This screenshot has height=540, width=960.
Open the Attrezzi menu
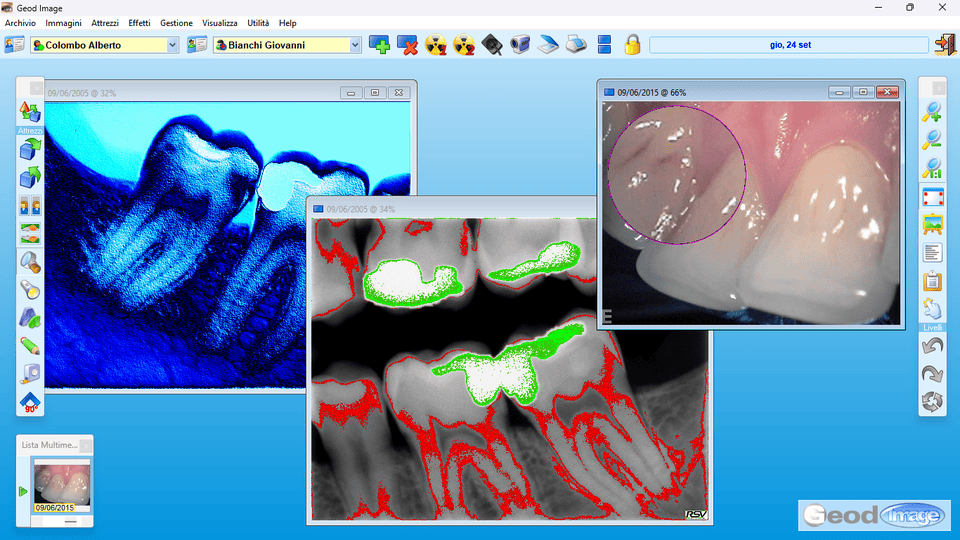(105, 23)
